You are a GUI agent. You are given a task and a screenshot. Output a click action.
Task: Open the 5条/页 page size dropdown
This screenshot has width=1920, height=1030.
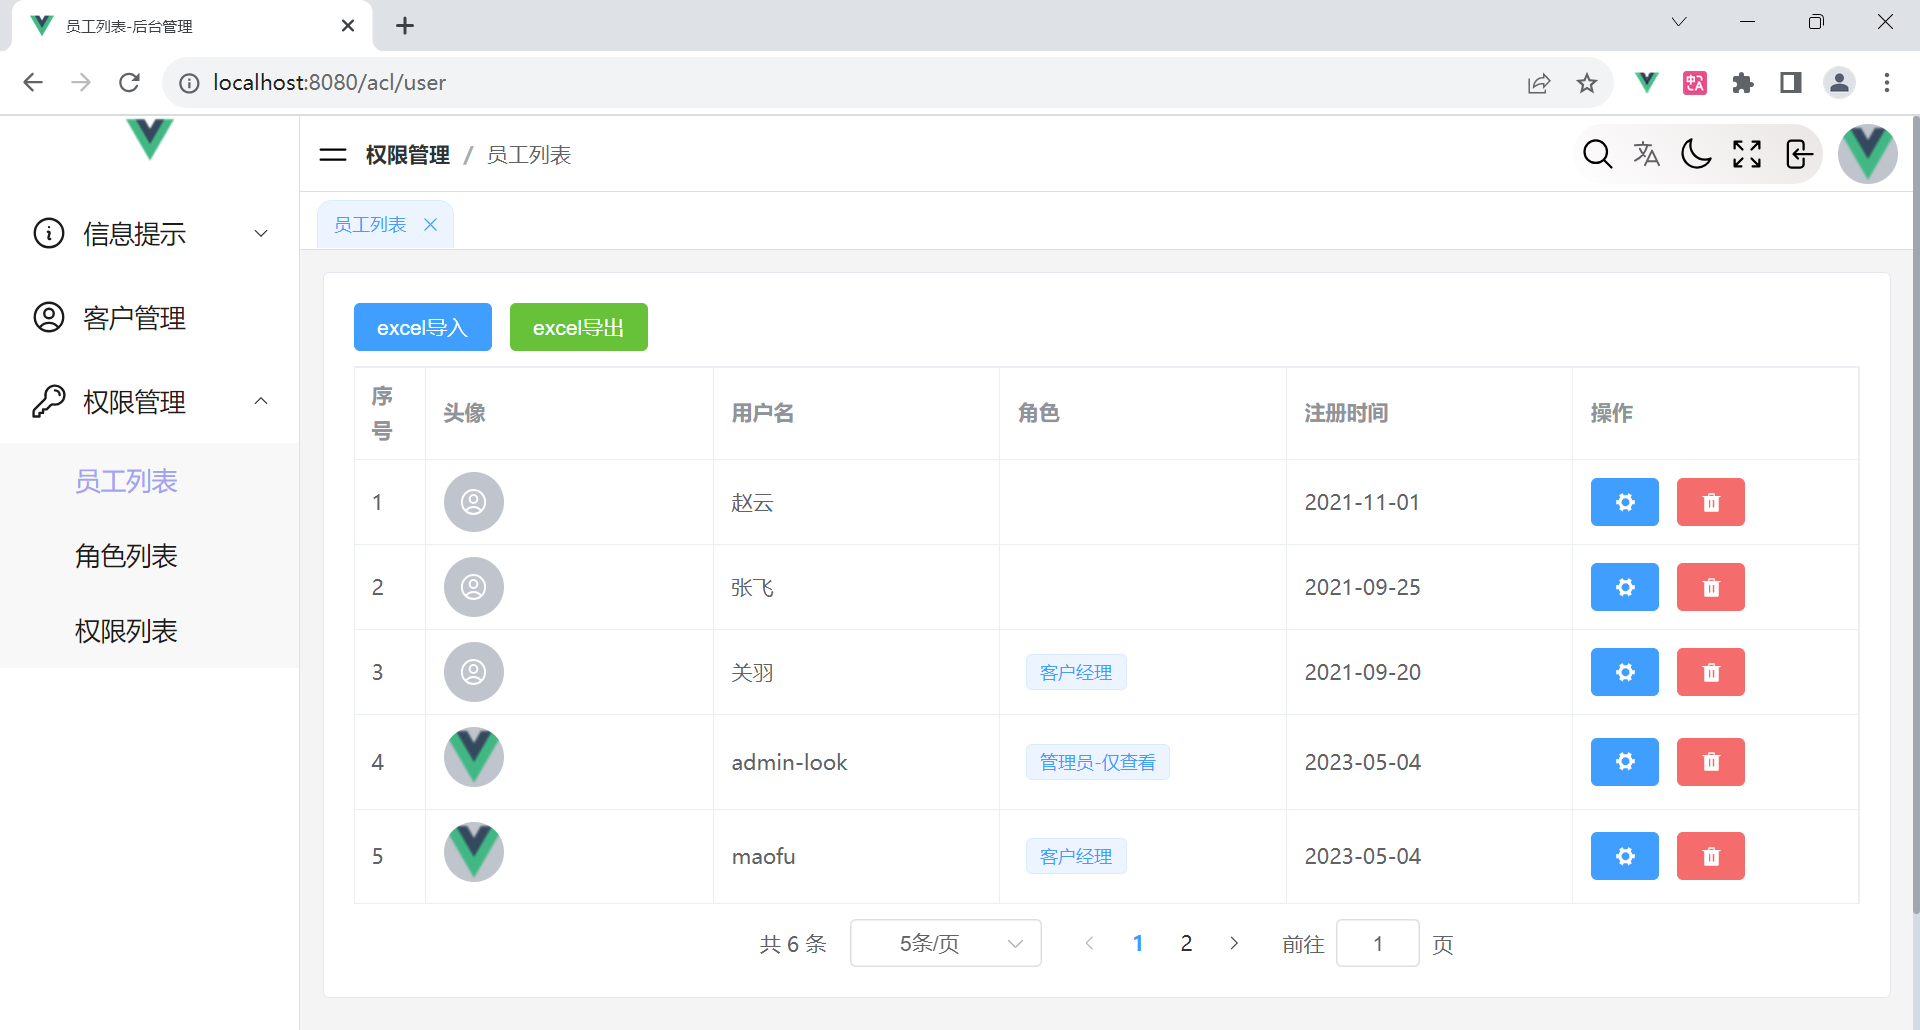[946, 943]
